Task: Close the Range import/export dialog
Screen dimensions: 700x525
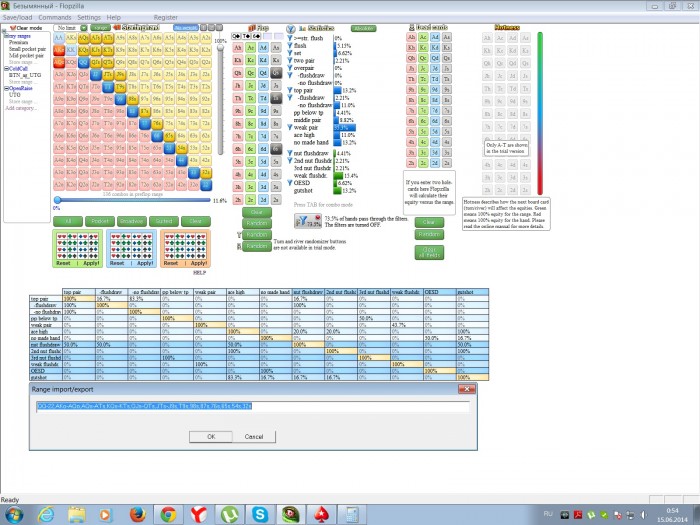Action: click(x=467, y=389)
